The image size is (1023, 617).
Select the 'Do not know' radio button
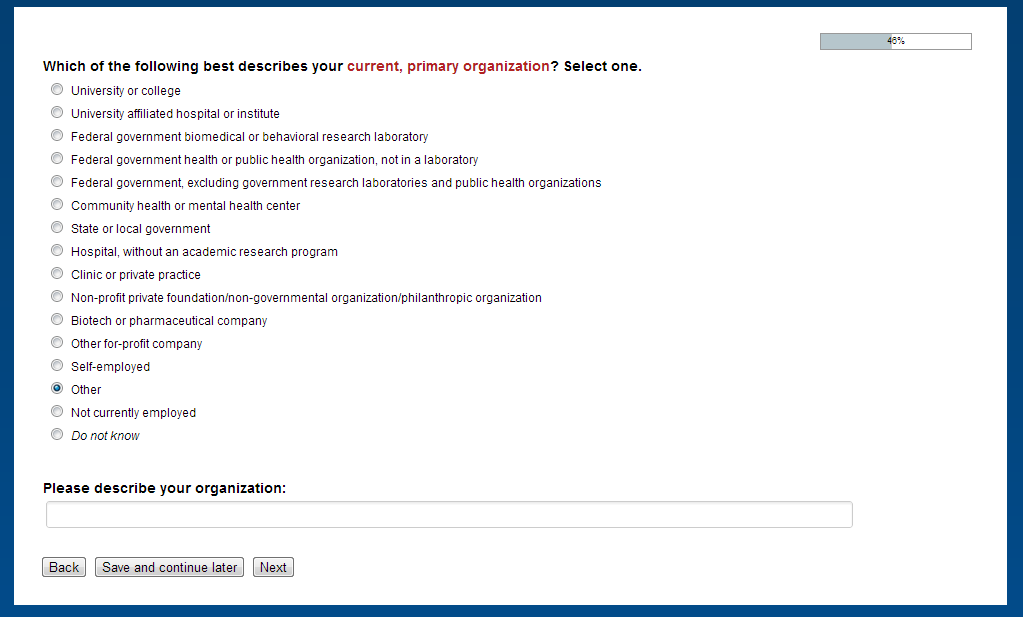tap(57, 435)
